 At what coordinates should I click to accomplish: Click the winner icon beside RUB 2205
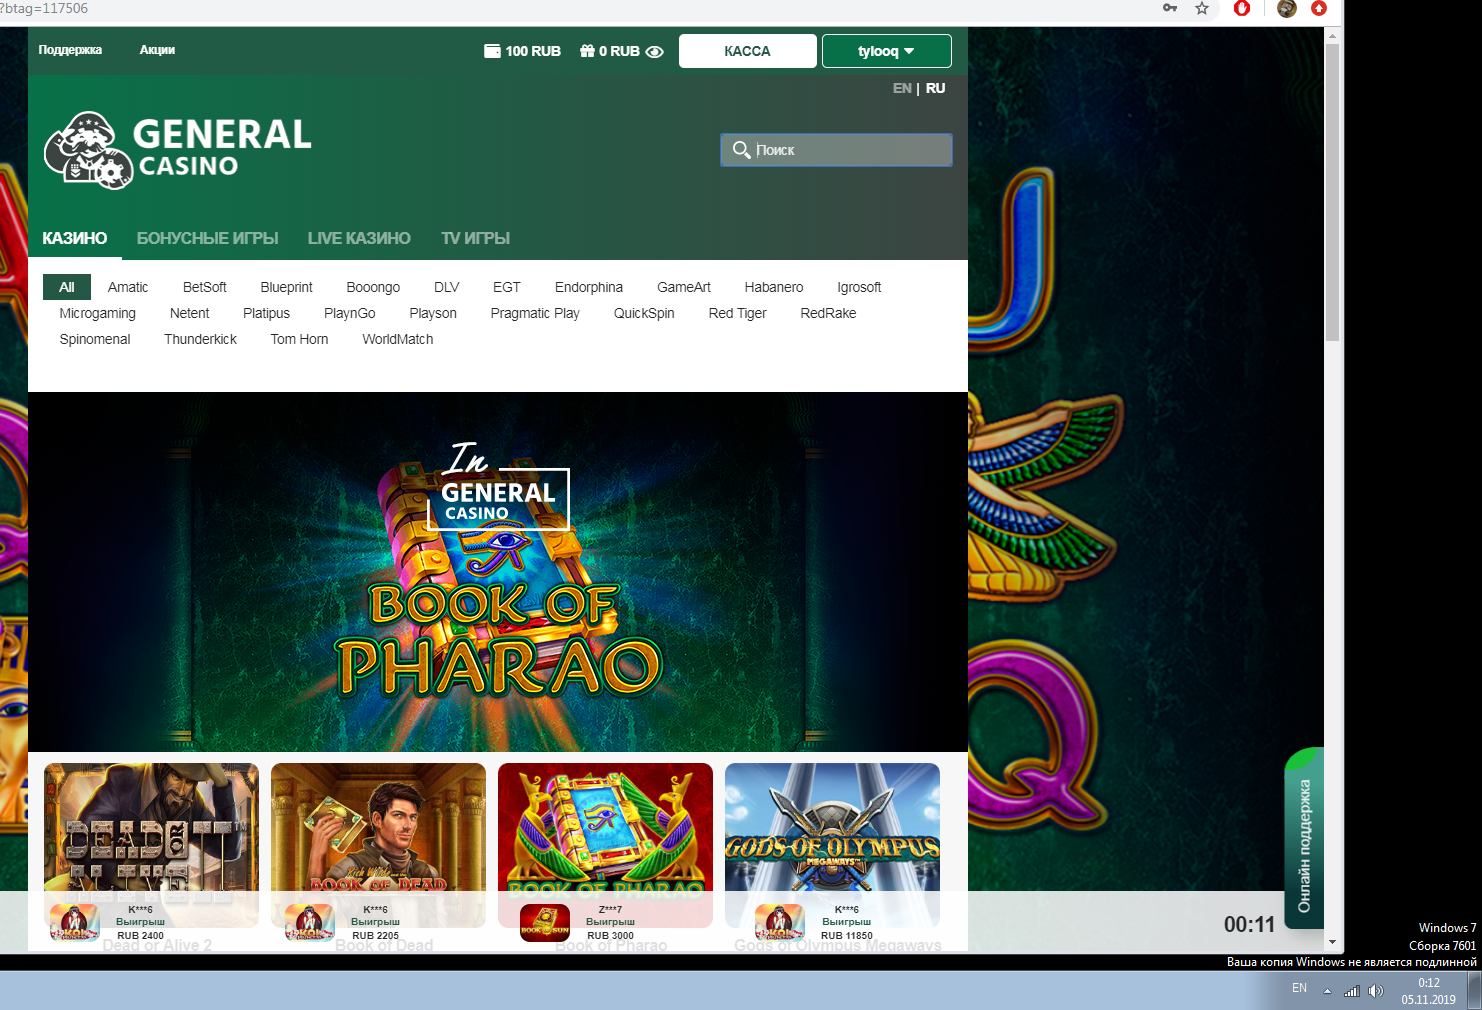(x=310, y=922)
